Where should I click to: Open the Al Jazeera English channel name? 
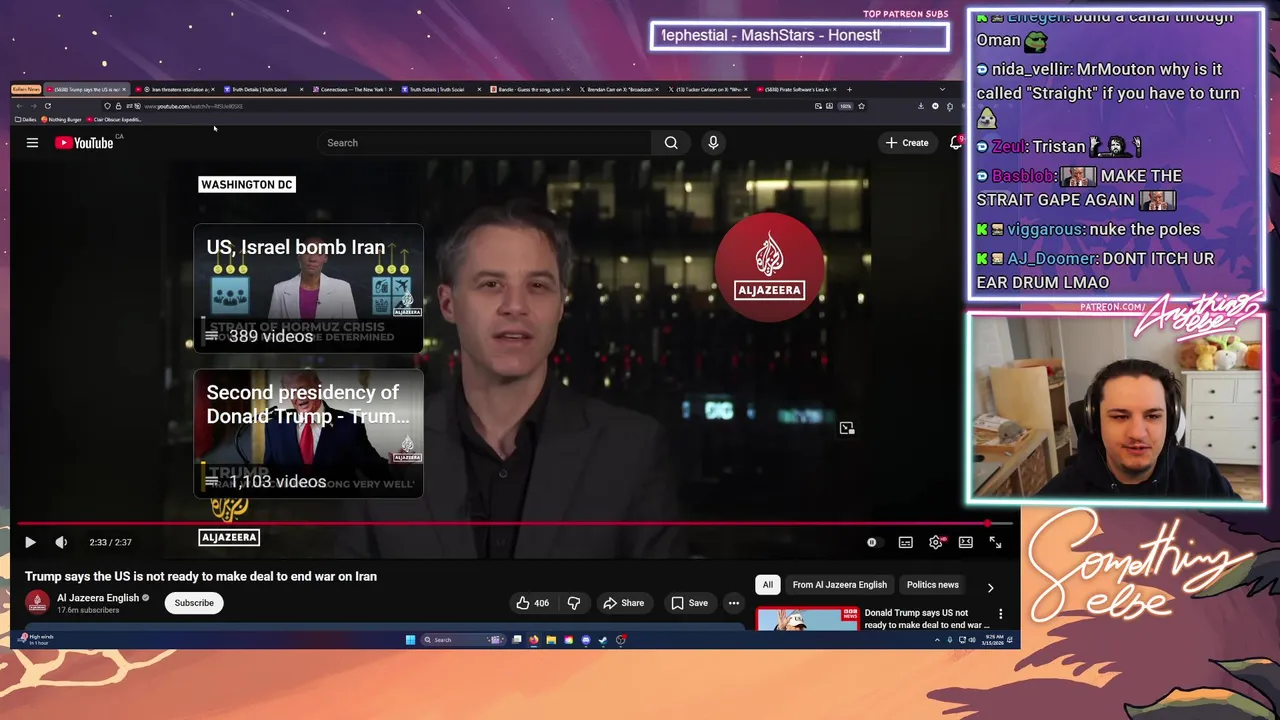(x=98, y=598)
